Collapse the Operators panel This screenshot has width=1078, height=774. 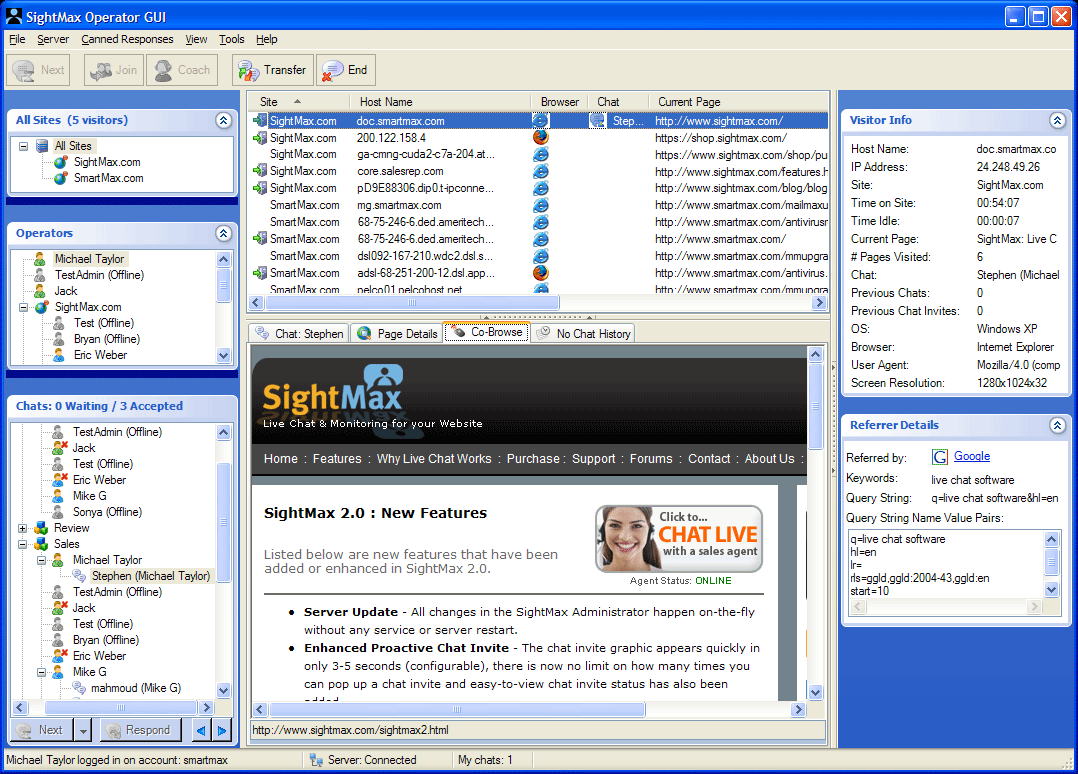tap(223, 233)
